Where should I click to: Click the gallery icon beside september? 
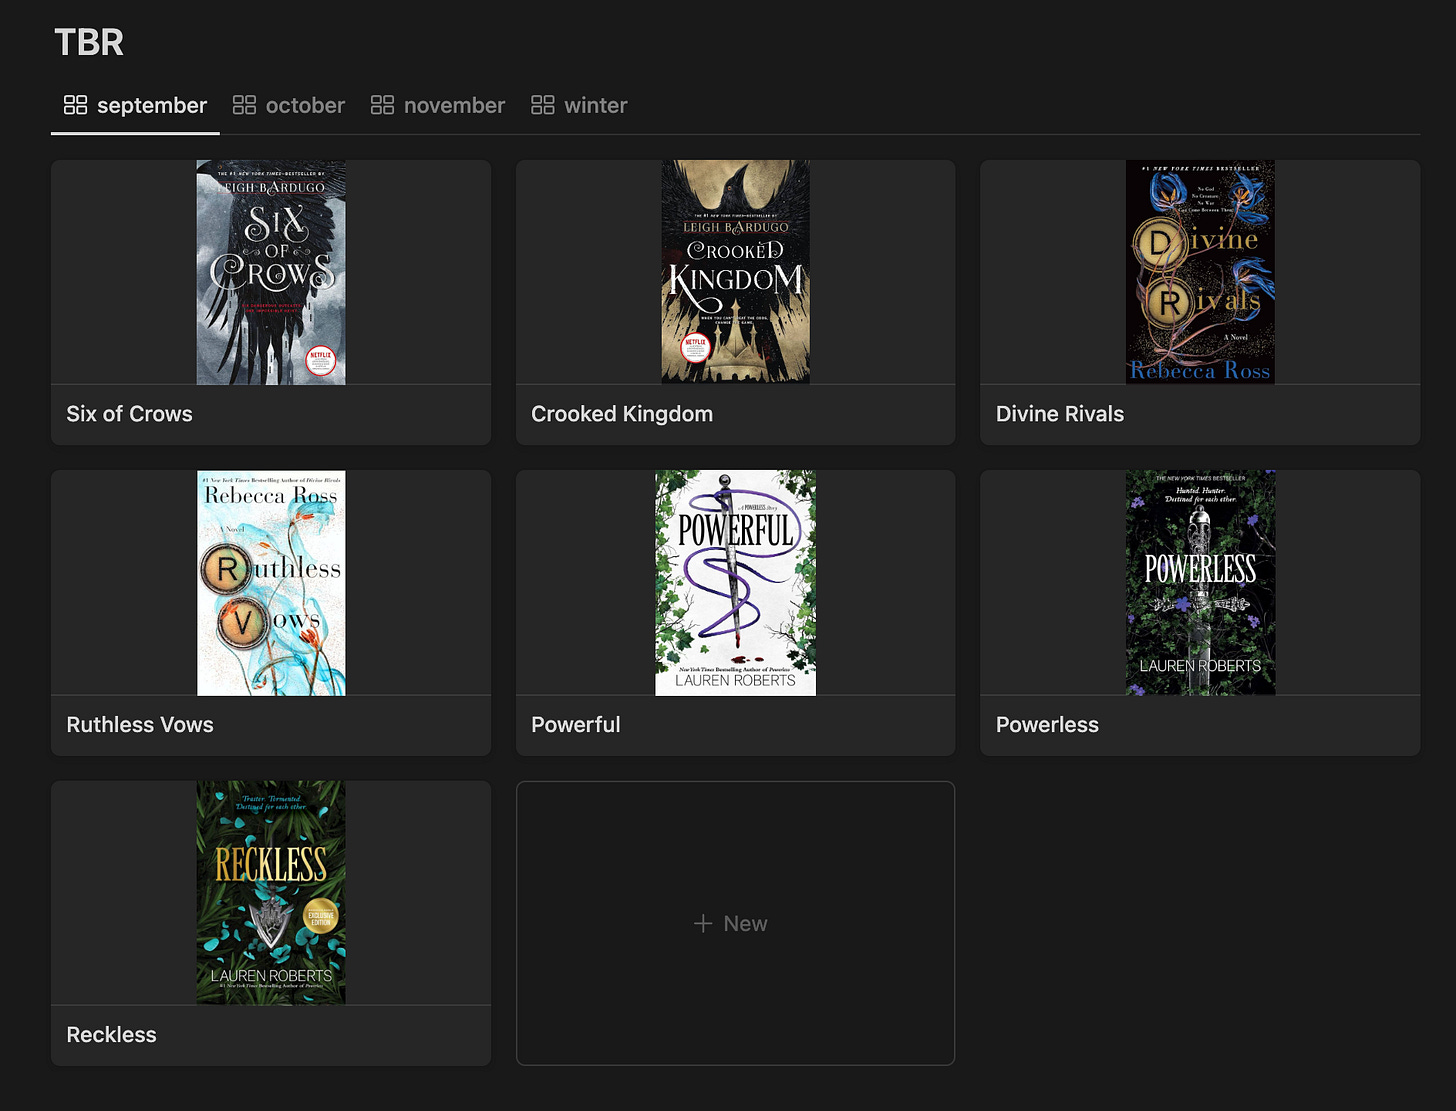(75, 105)
